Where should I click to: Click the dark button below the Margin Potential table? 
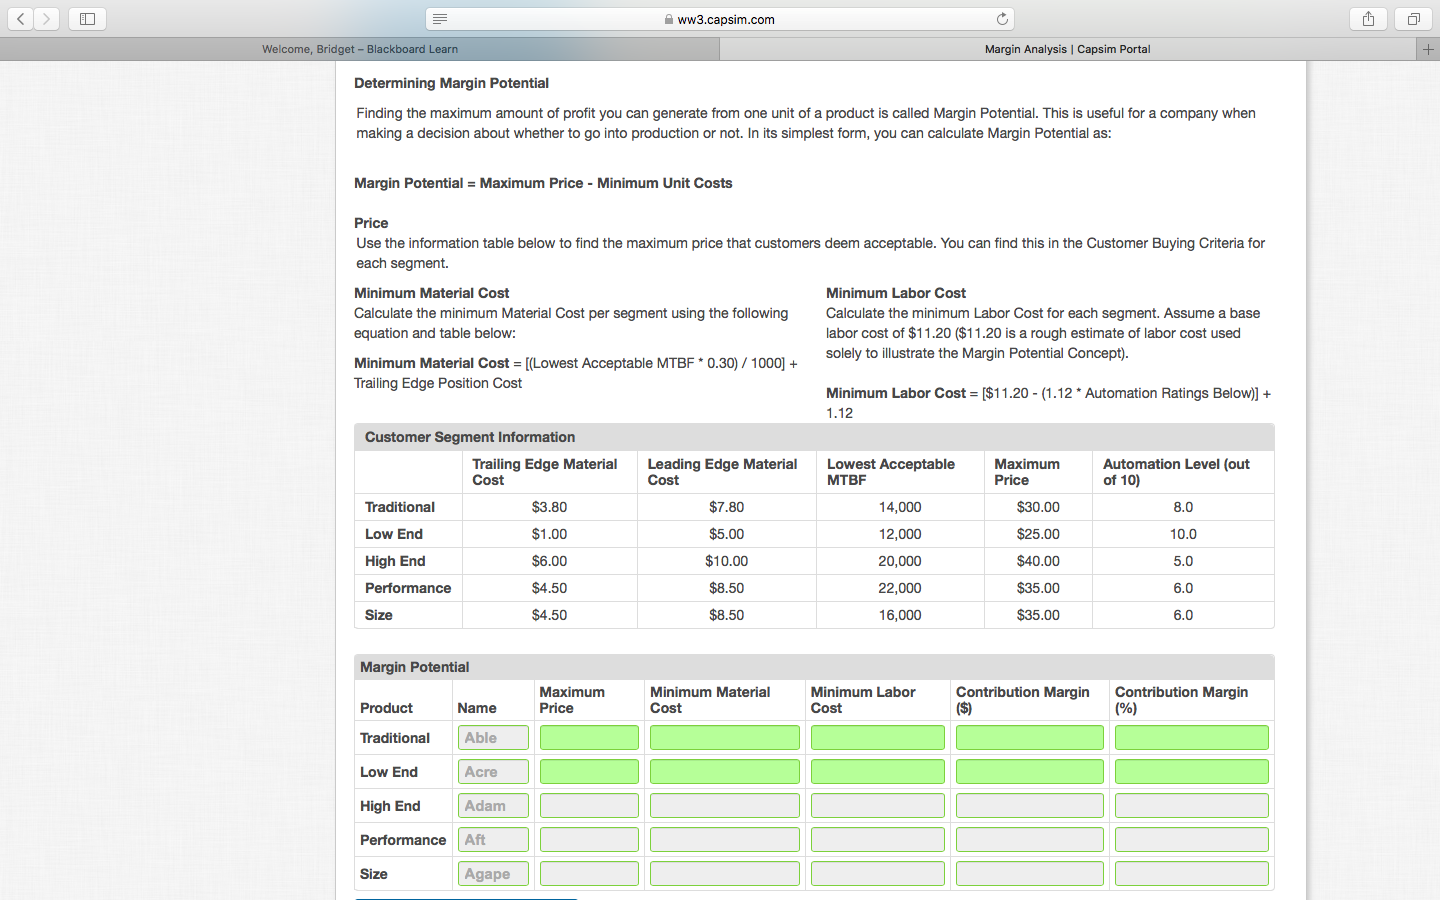pyautogui.click(x=466, y=898)
